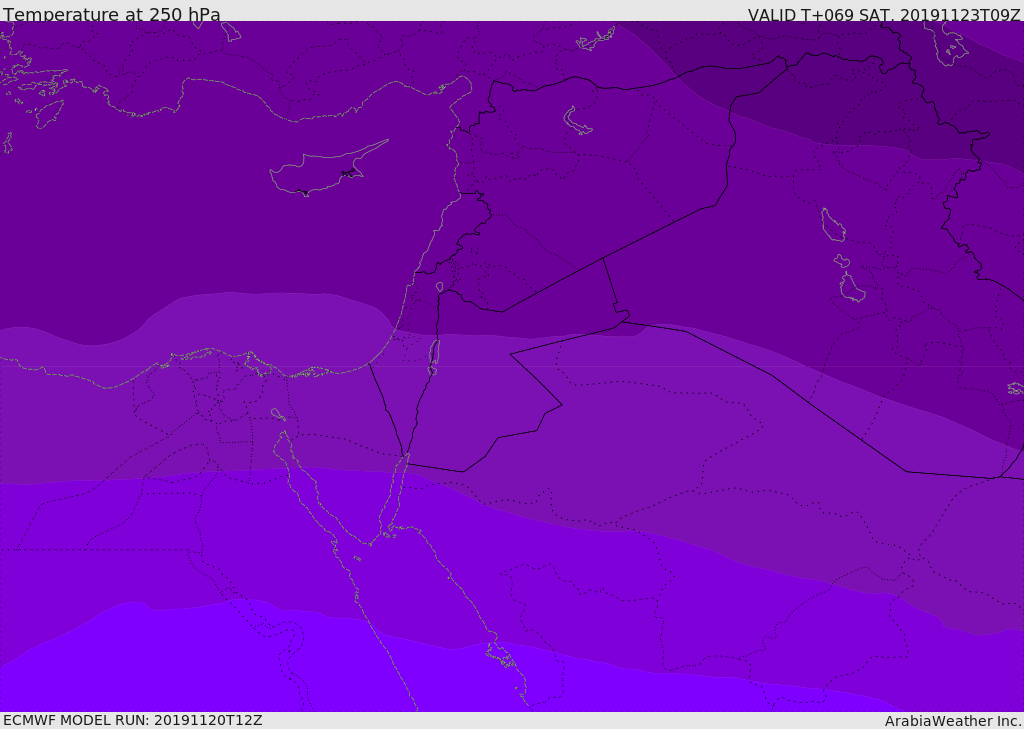Image resolution: width=1024 pixels, height=729 pixels.
Task: Click the "Temperature at 250 hPa" title
Action: 112,14
